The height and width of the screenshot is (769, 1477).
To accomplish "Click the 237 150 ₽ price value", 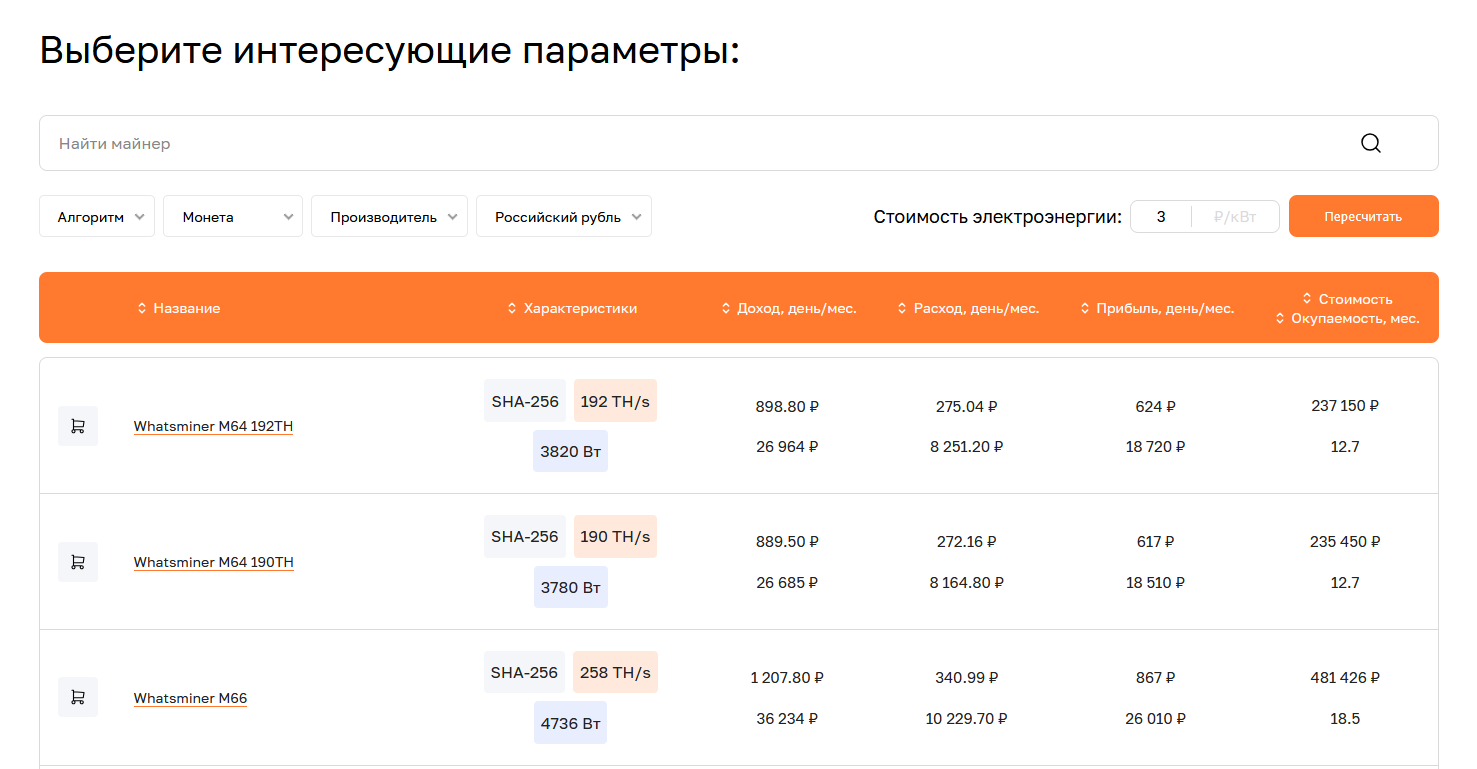I will tap(1345, 406).
